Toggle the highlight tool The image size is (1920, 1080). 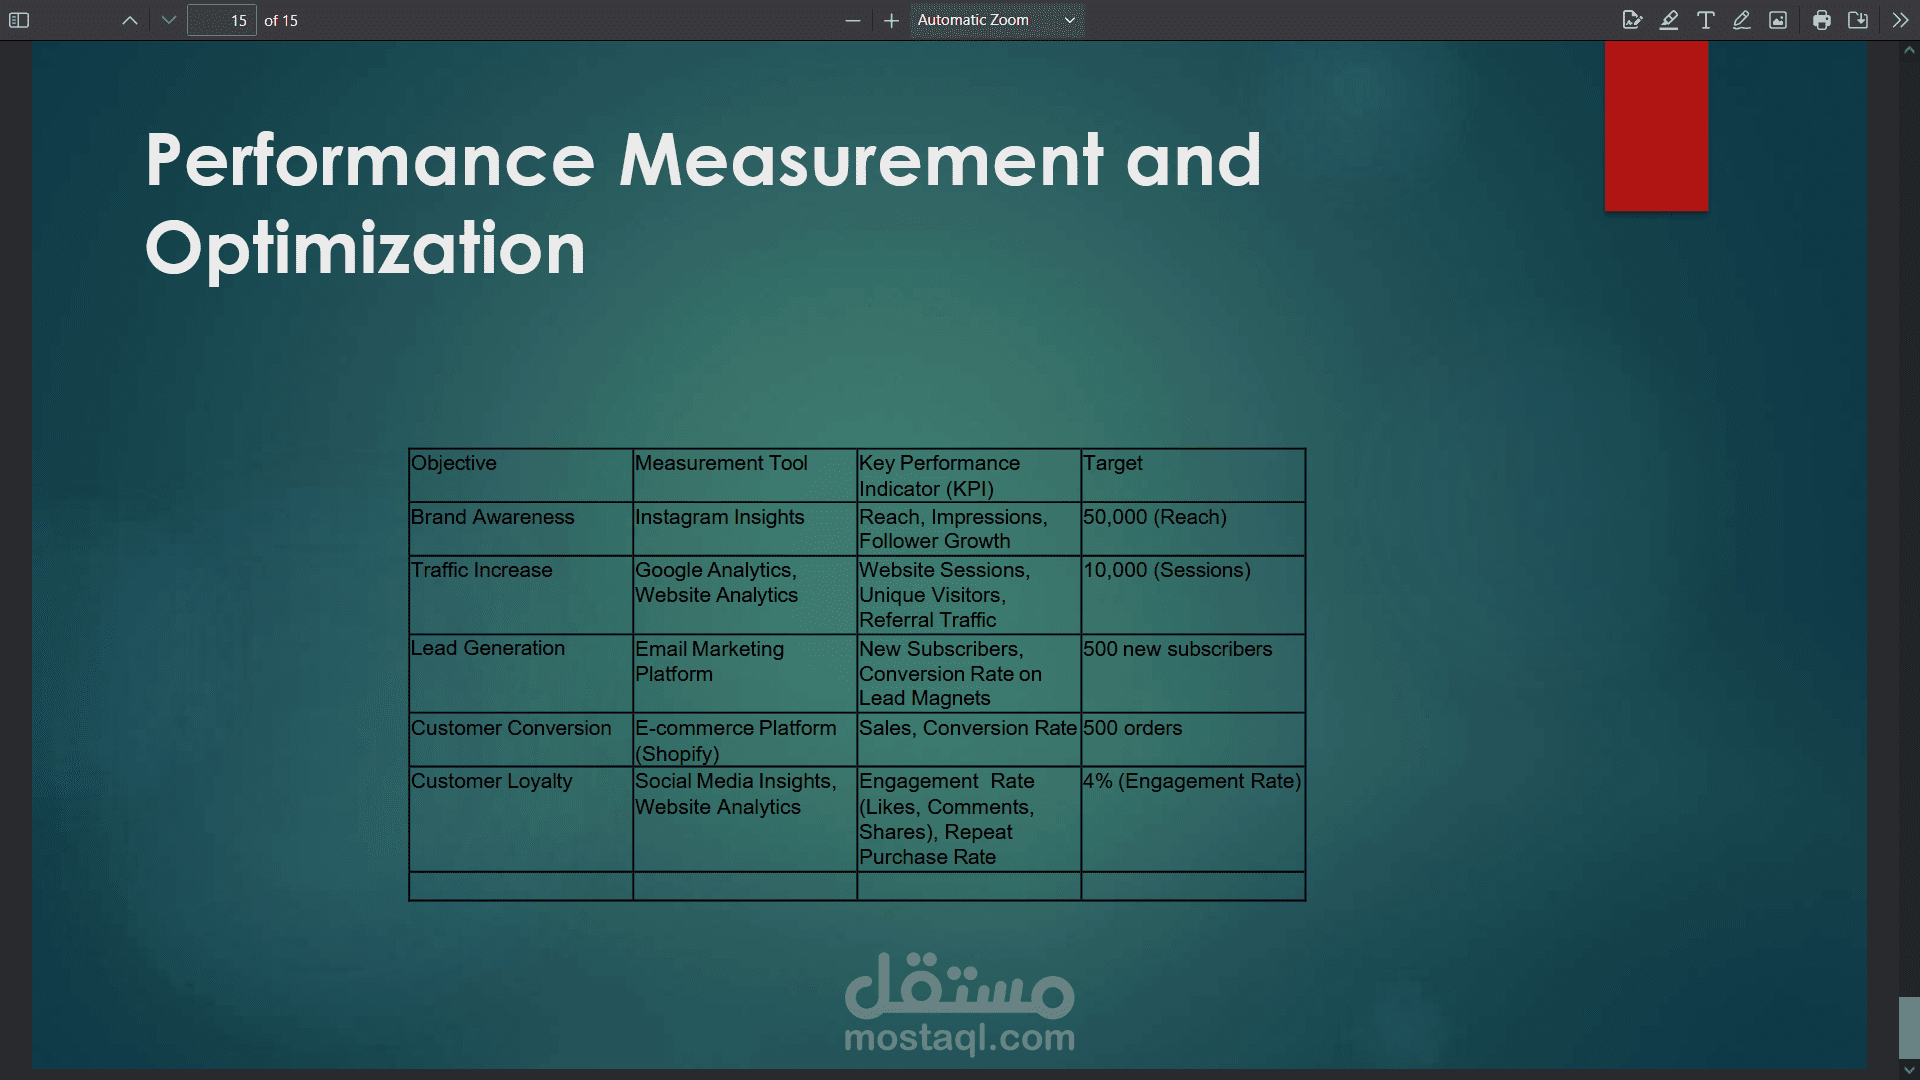click(1669, 20)
